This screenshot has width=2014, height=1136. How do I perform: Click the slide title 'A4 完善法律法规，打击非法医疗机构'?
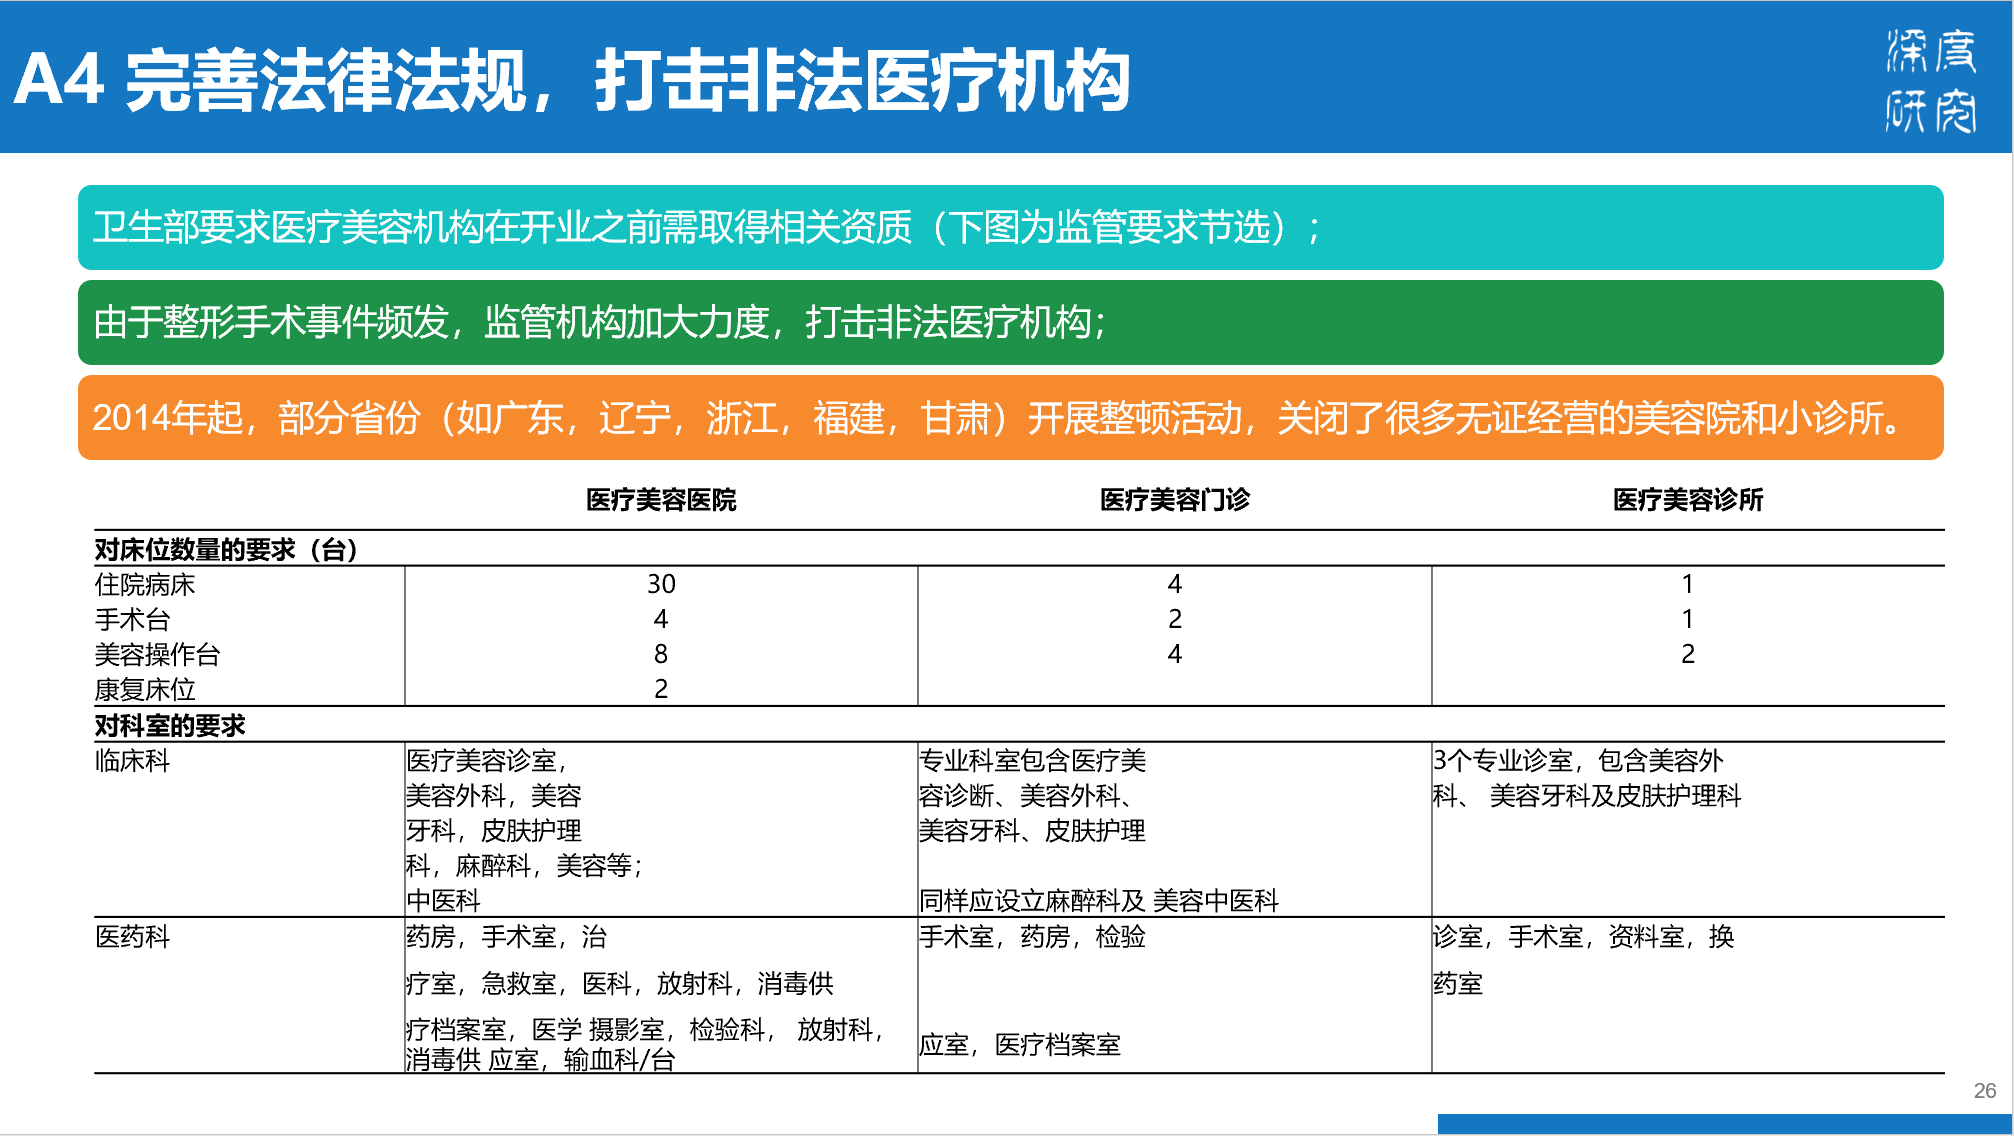[571, 80]
